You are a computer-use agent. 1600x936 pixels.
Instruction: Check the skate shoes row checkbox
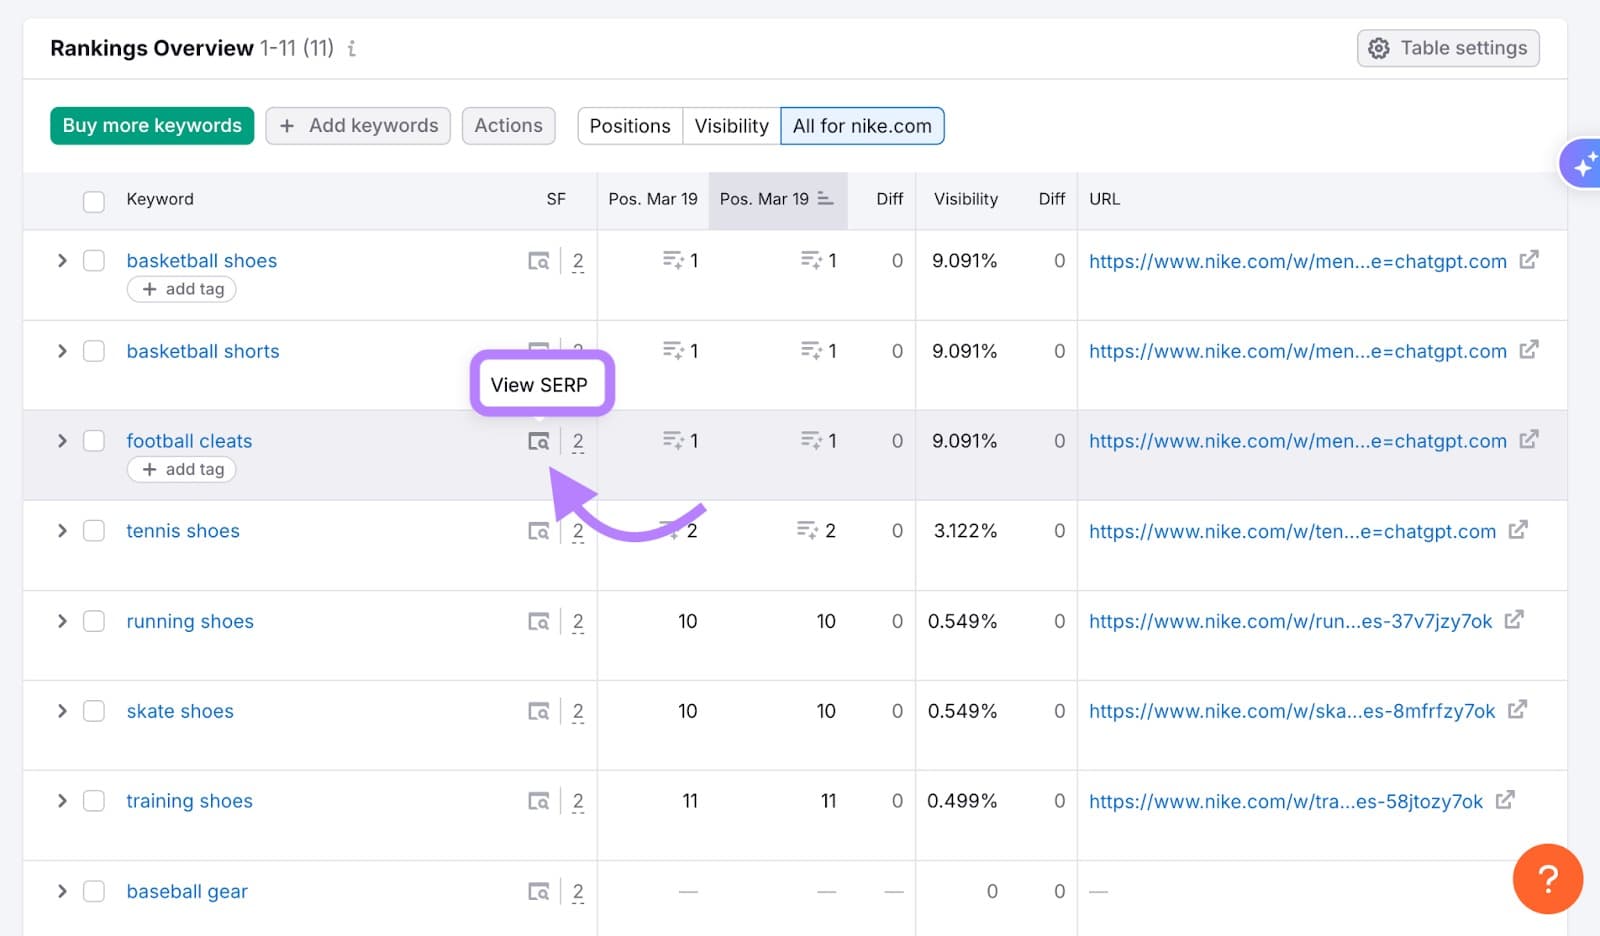94,711
